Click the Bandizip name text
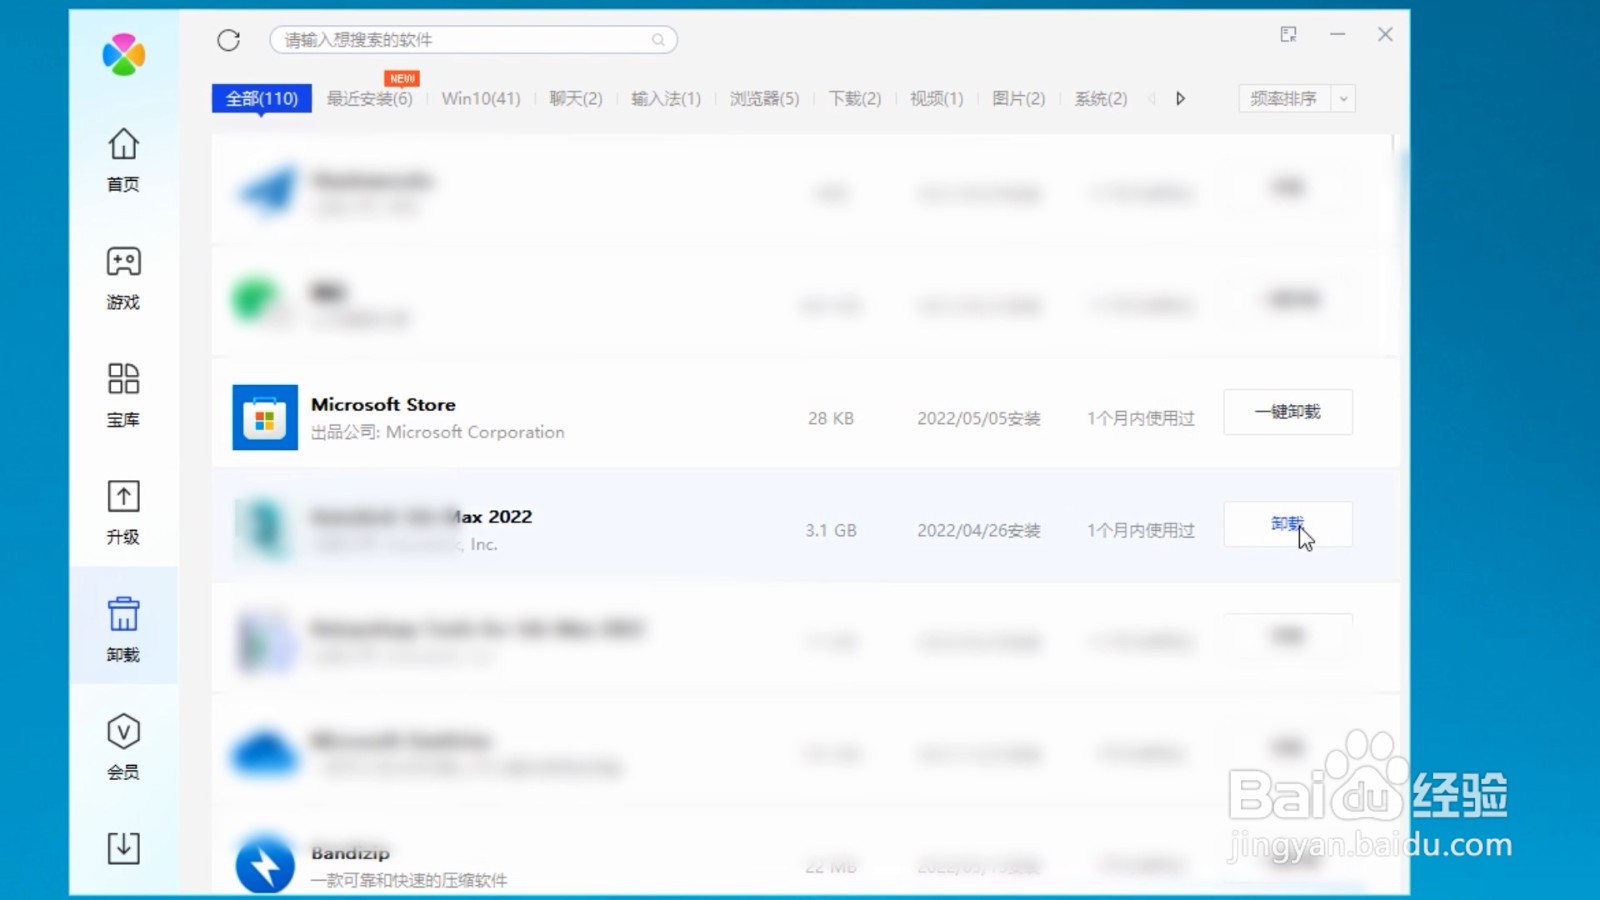Screen dimensions: 1600x900 [350, 853]
